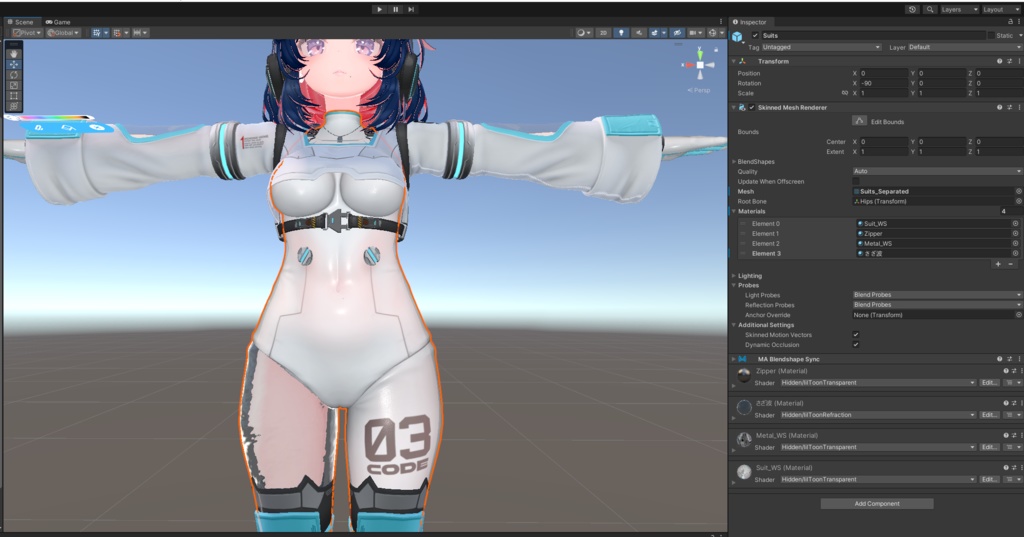Open Transform component preset icon
1024x537 pixels.
[x=1010, y=61]
